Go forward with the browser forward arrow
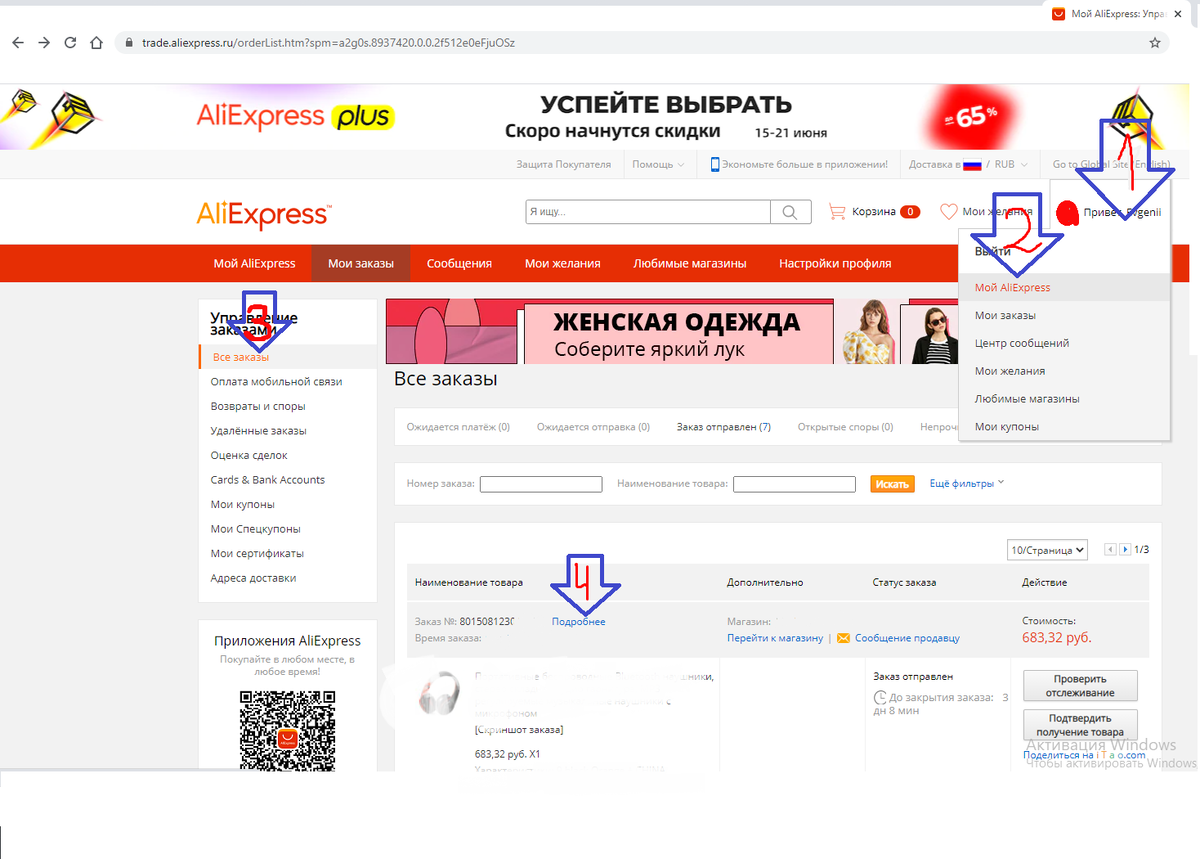 [x=44, y=43]
